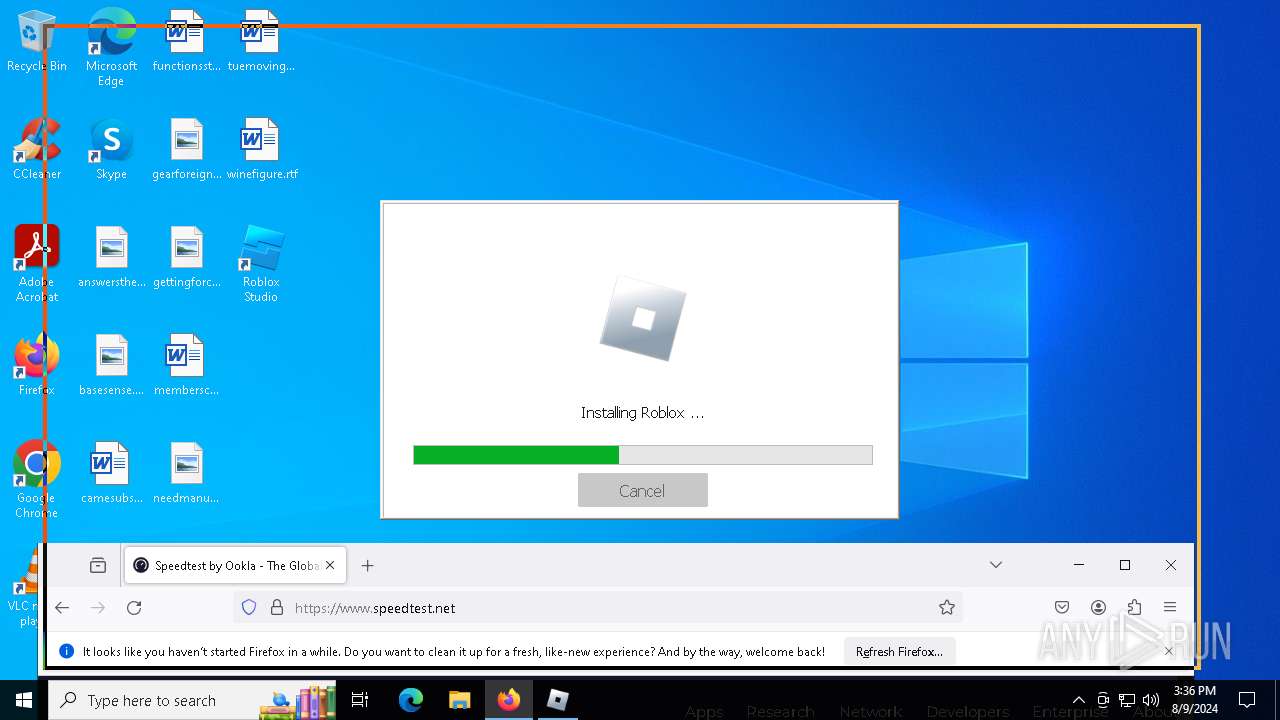Select the winefigure.rtf document icon
The image size is (1280, 720).
[261, 149]
